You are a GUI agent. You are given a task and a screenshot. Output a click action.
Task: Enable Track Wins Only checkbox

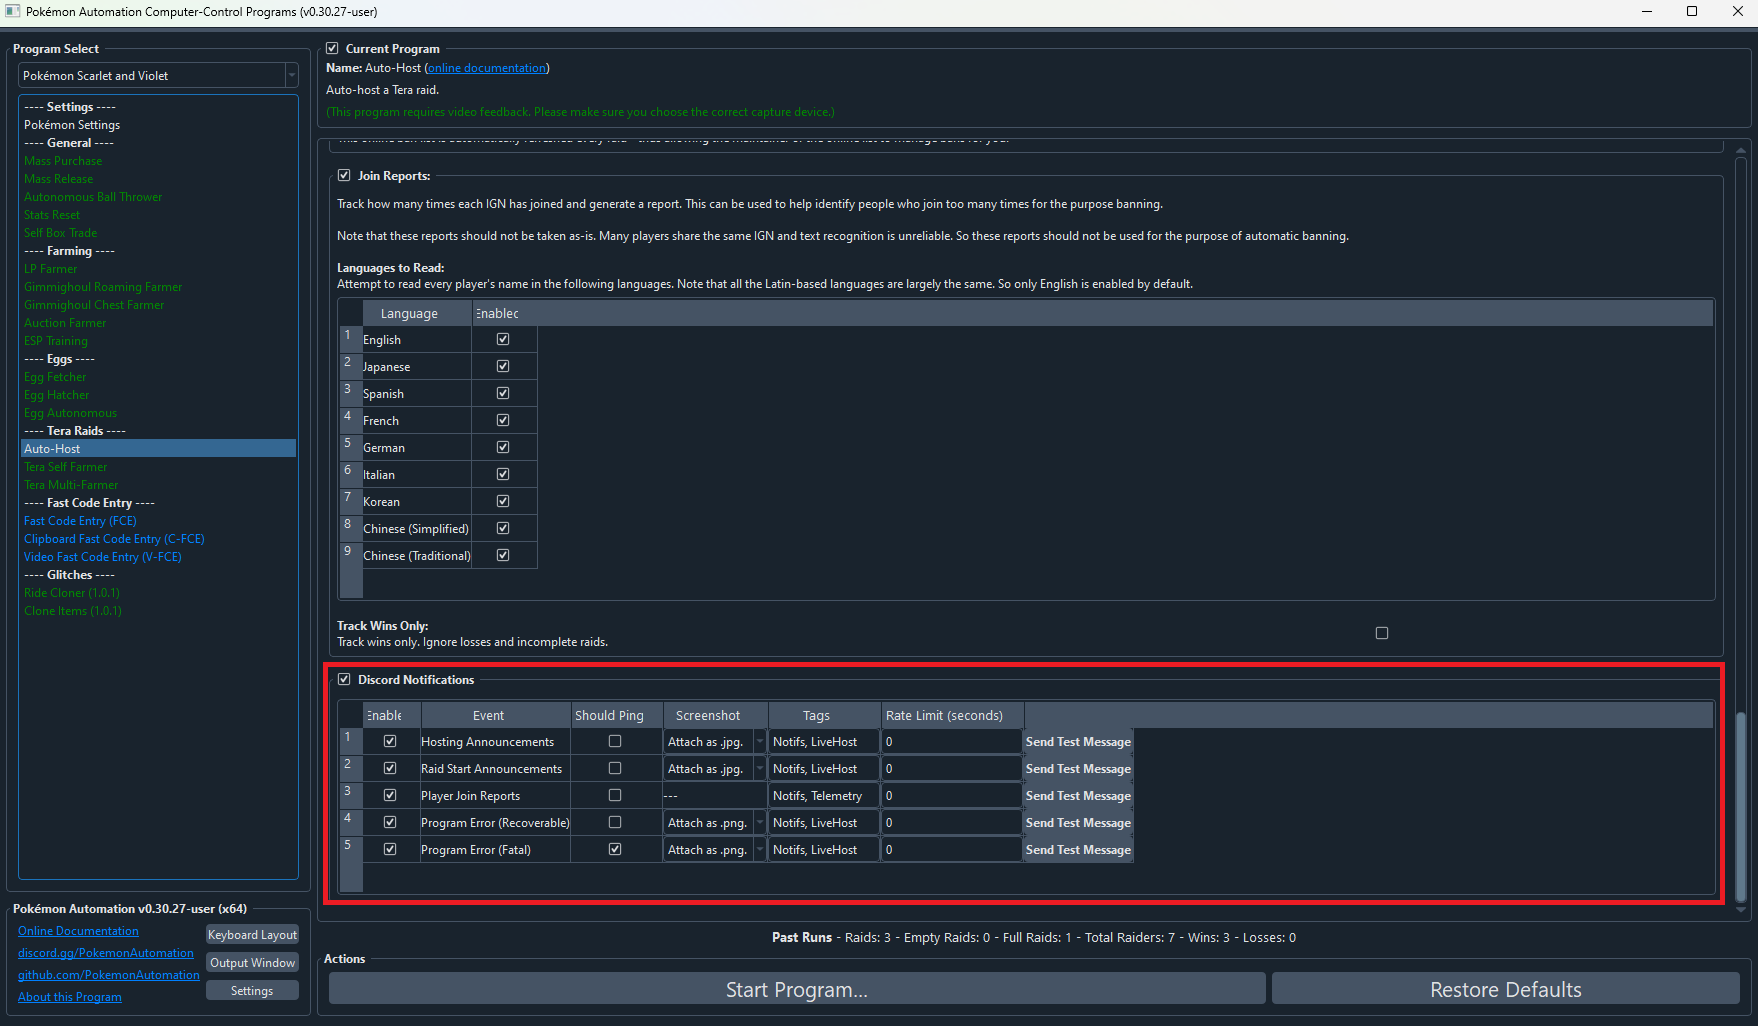[1381, 633]
